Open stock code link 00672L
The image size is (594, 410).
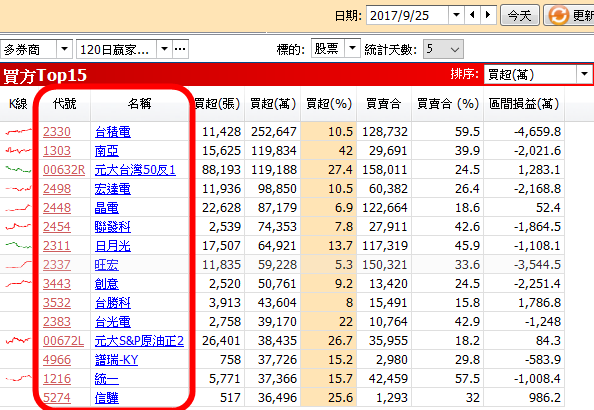click(x=63, y=341)
